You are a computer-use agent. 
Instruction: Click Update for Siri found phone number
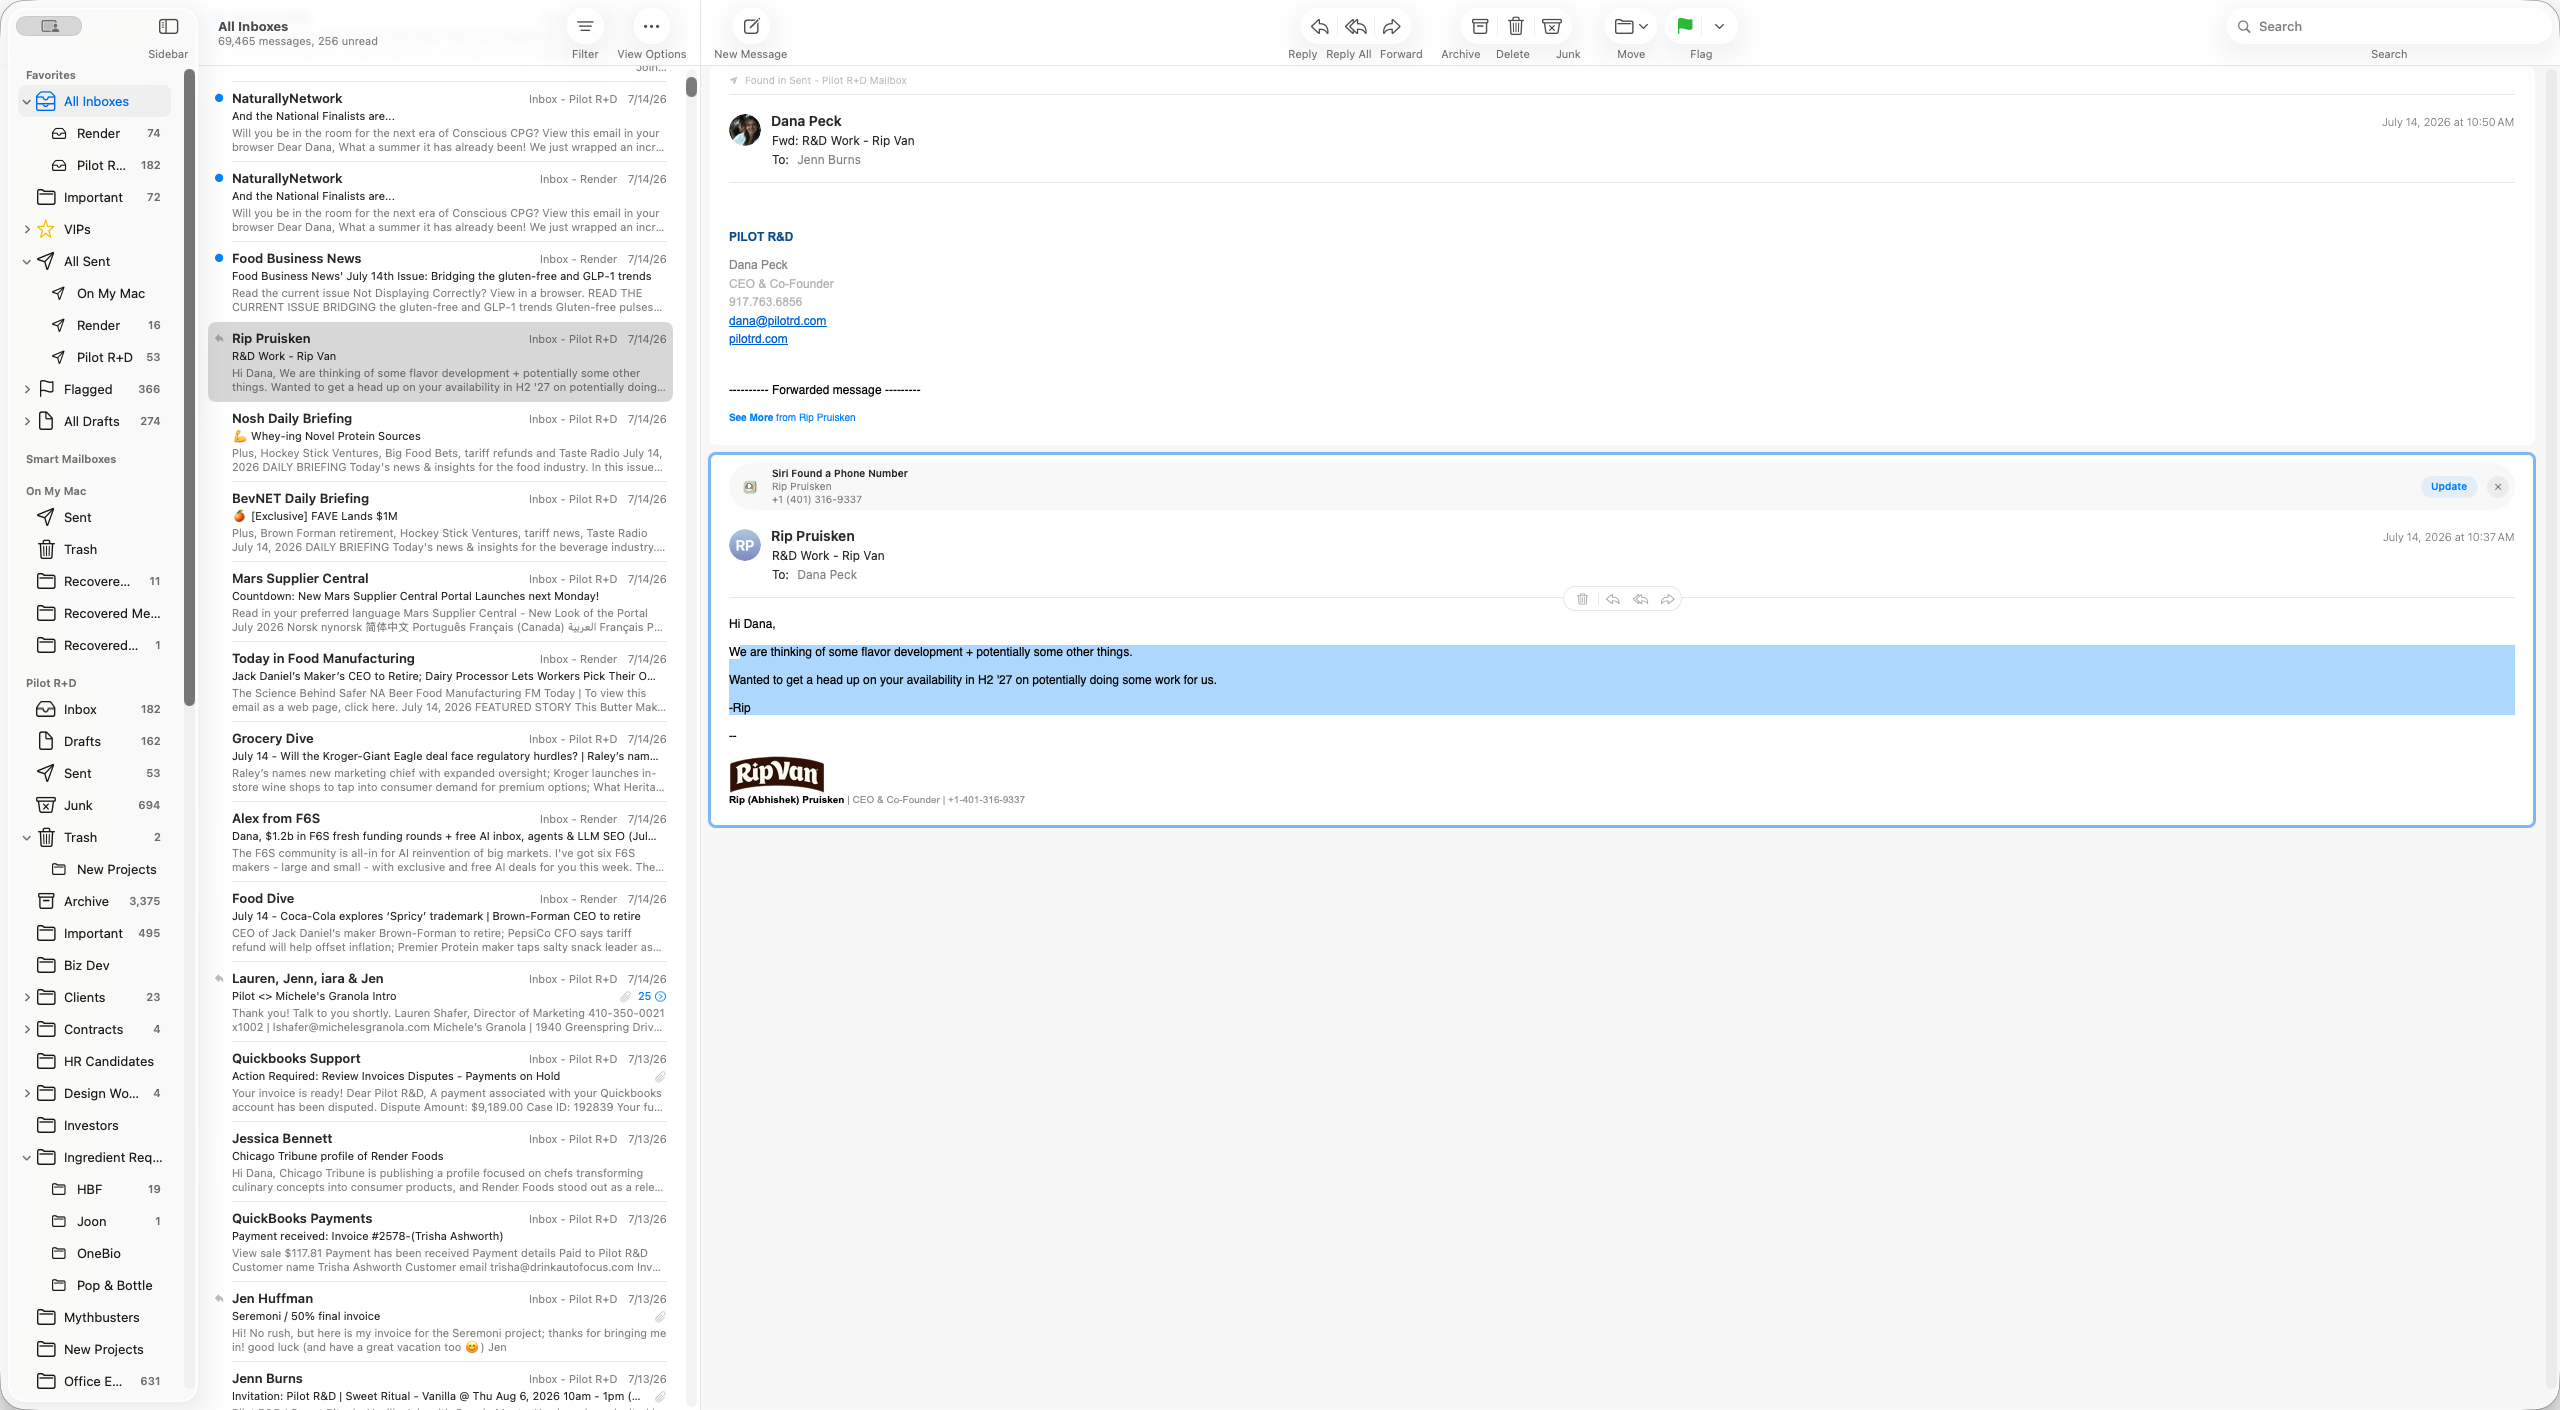(2449, 487)
